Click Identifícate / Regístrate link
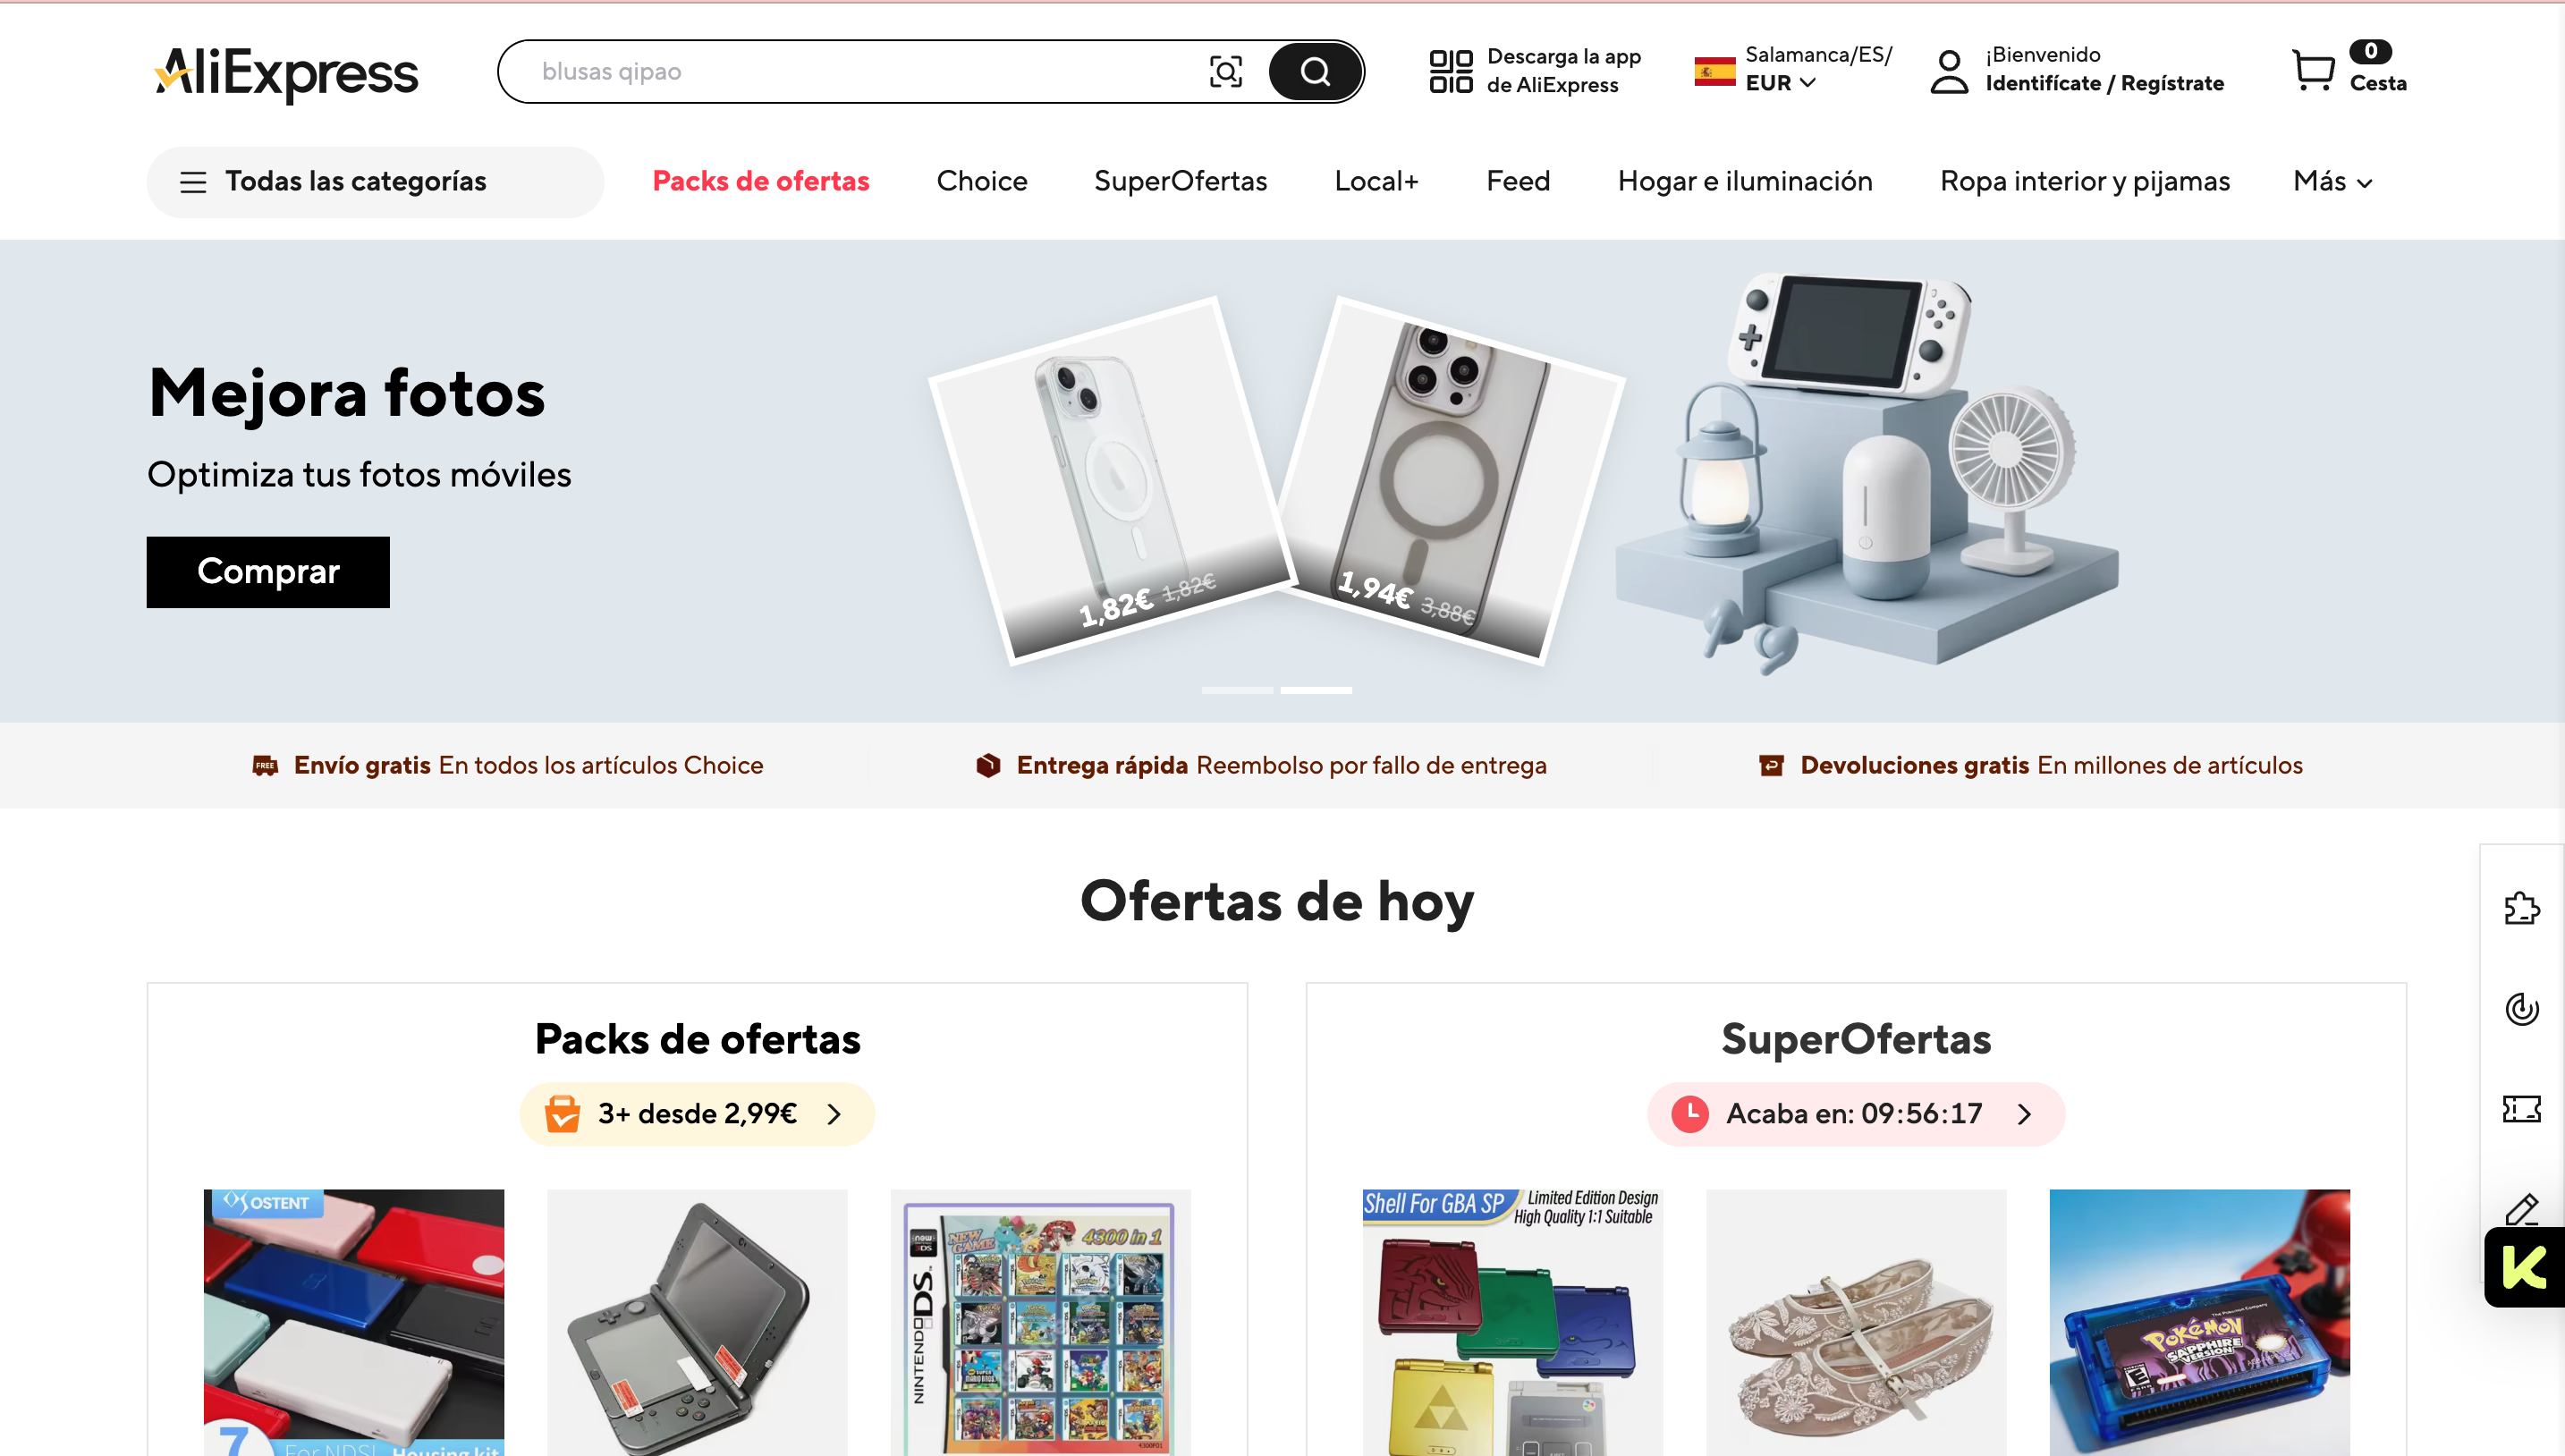Image resolution: width=2565 pixels, height=1456 pixels. (2104, 83)
